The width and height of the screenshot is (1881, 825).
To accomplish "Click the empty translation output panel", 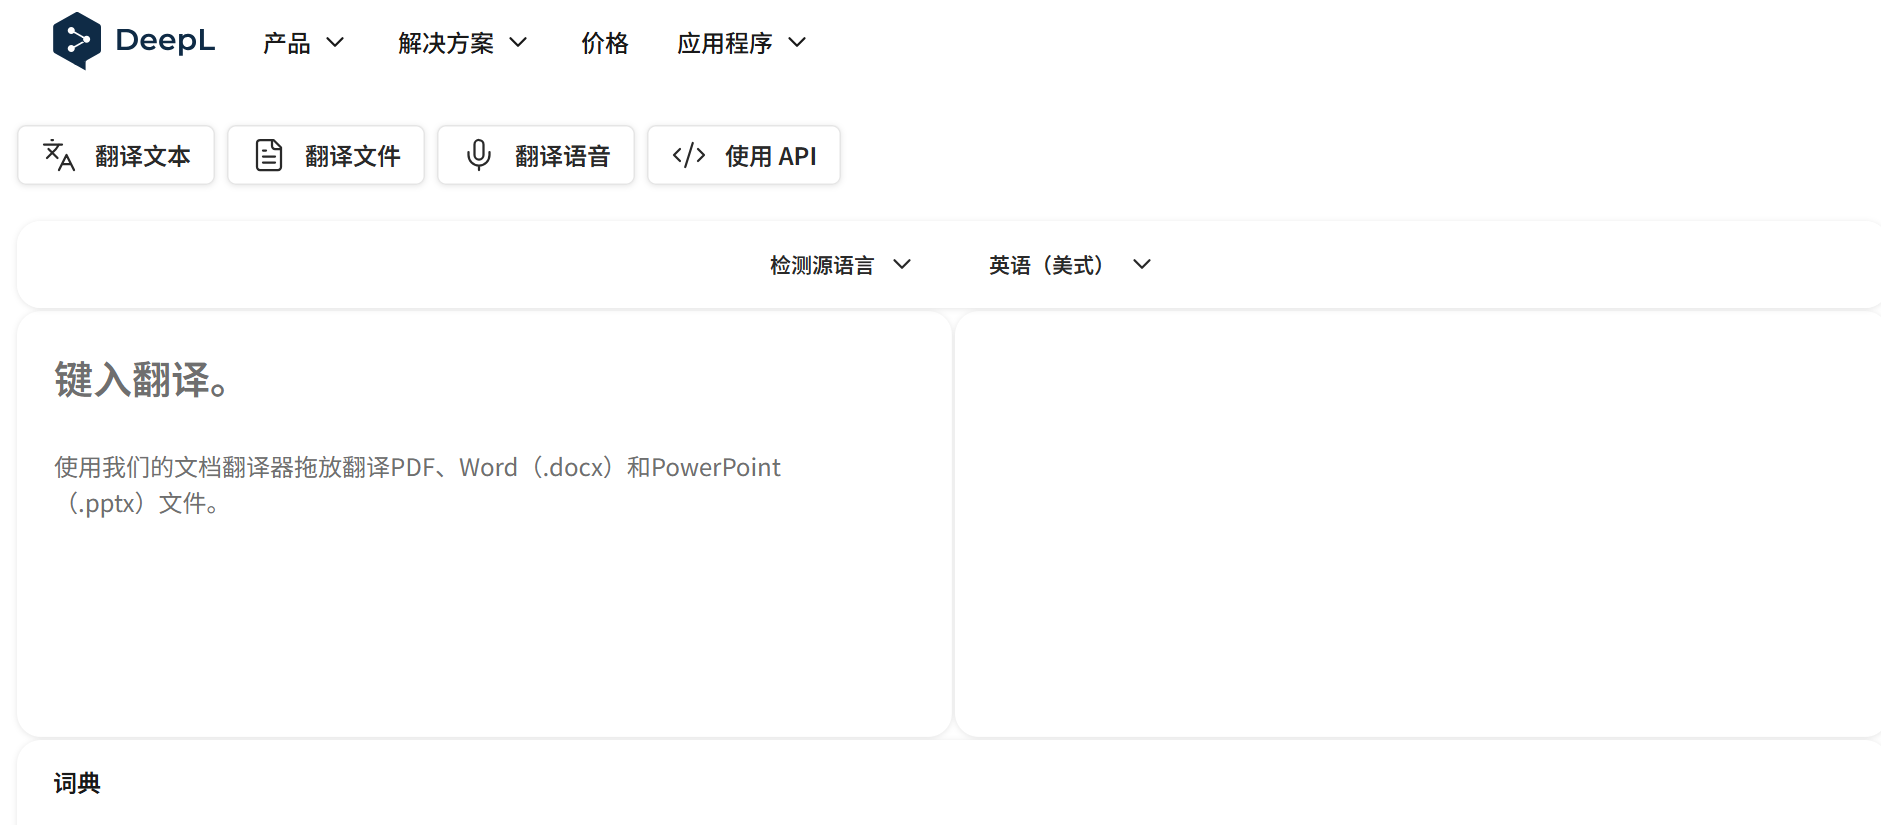I will tap(1417, 524).
